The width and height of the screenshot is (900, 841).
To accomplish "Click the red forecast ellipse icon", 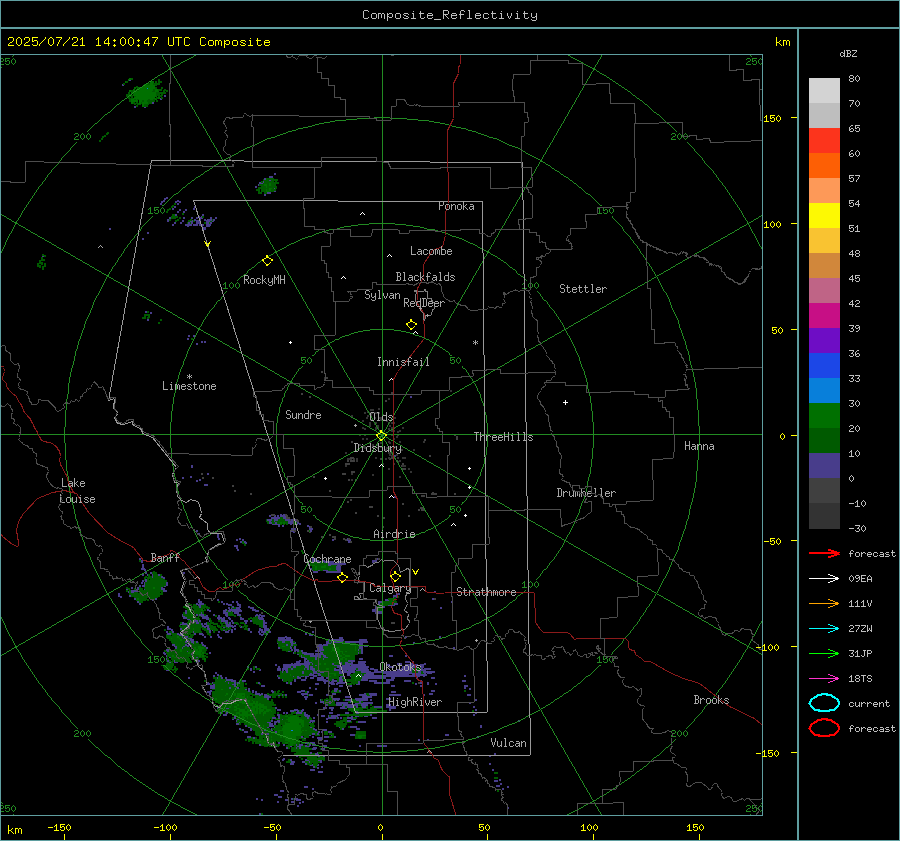I will [x=824, y=728].
